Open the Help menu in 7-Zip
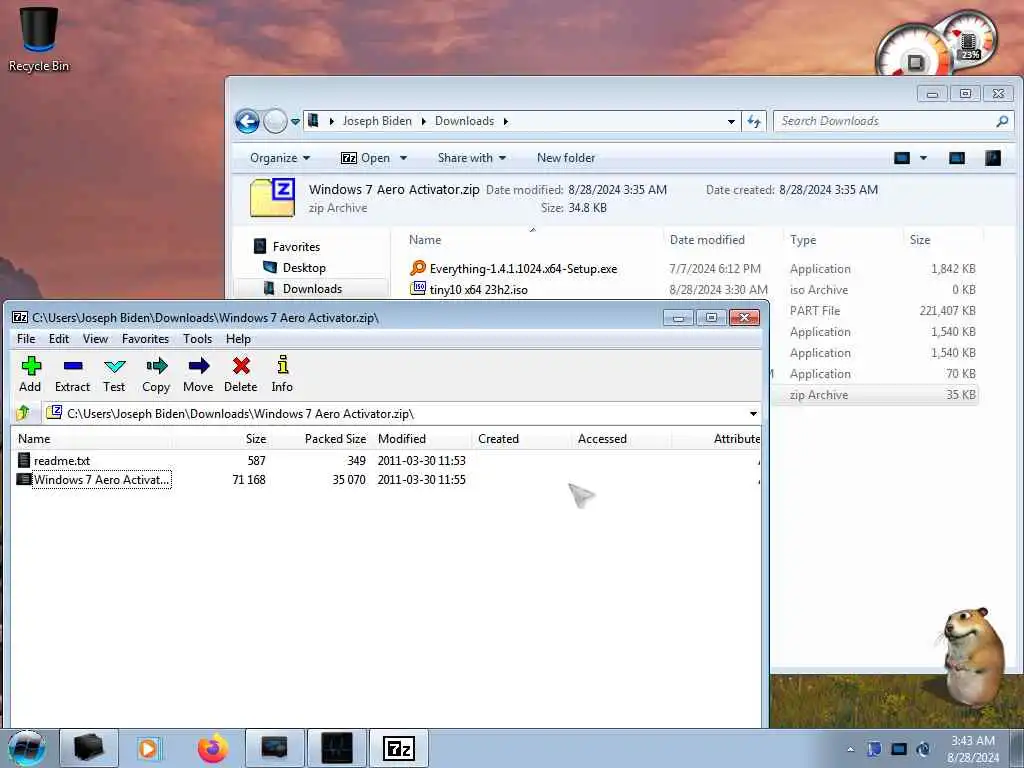The image size is (1024, 768). click(x=238, y=339)
